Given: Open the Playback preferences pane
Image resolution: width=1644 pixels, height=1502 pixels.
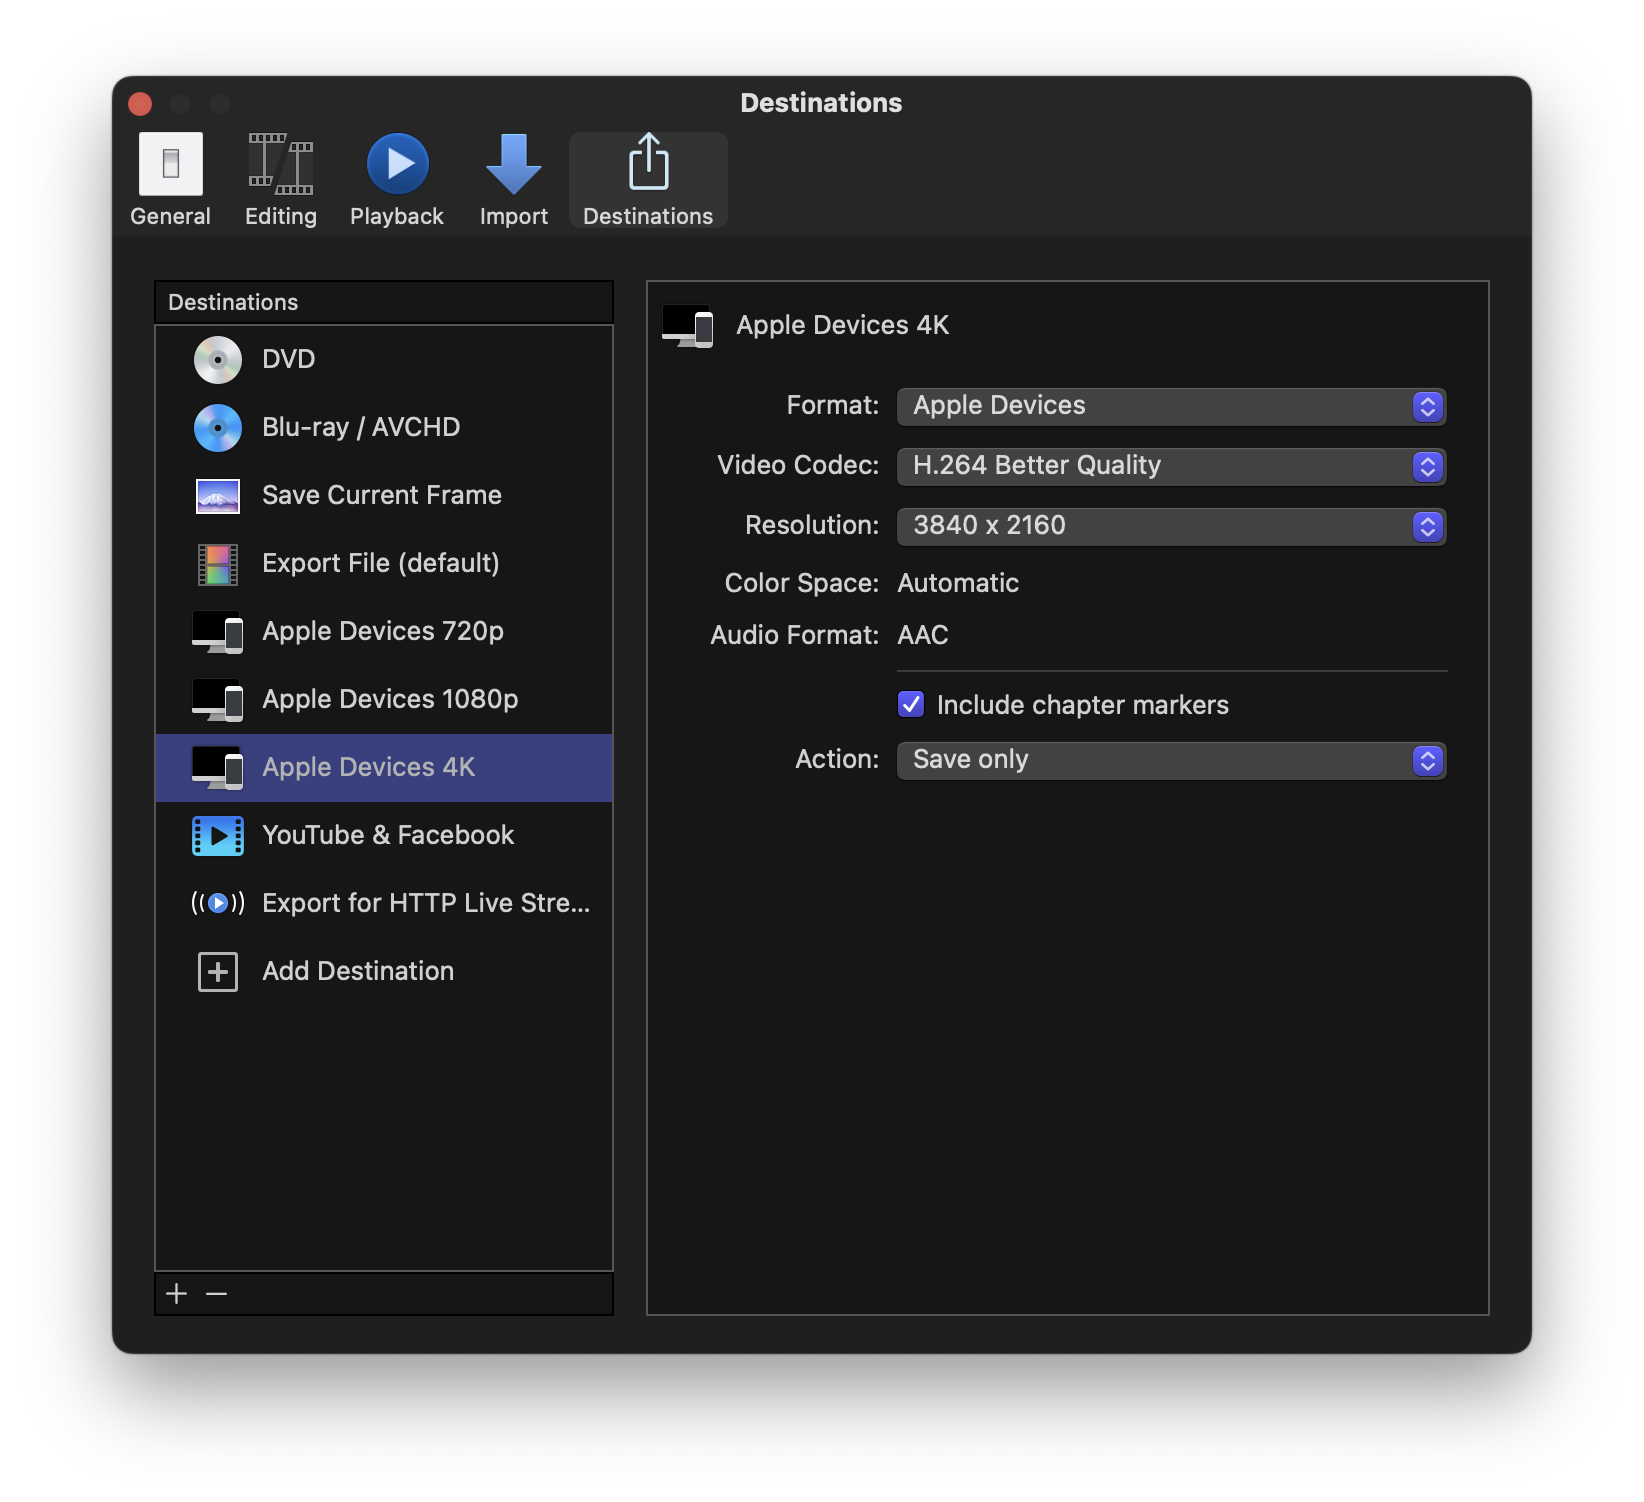Looking at the screenshot, I should tap(397, 181).
